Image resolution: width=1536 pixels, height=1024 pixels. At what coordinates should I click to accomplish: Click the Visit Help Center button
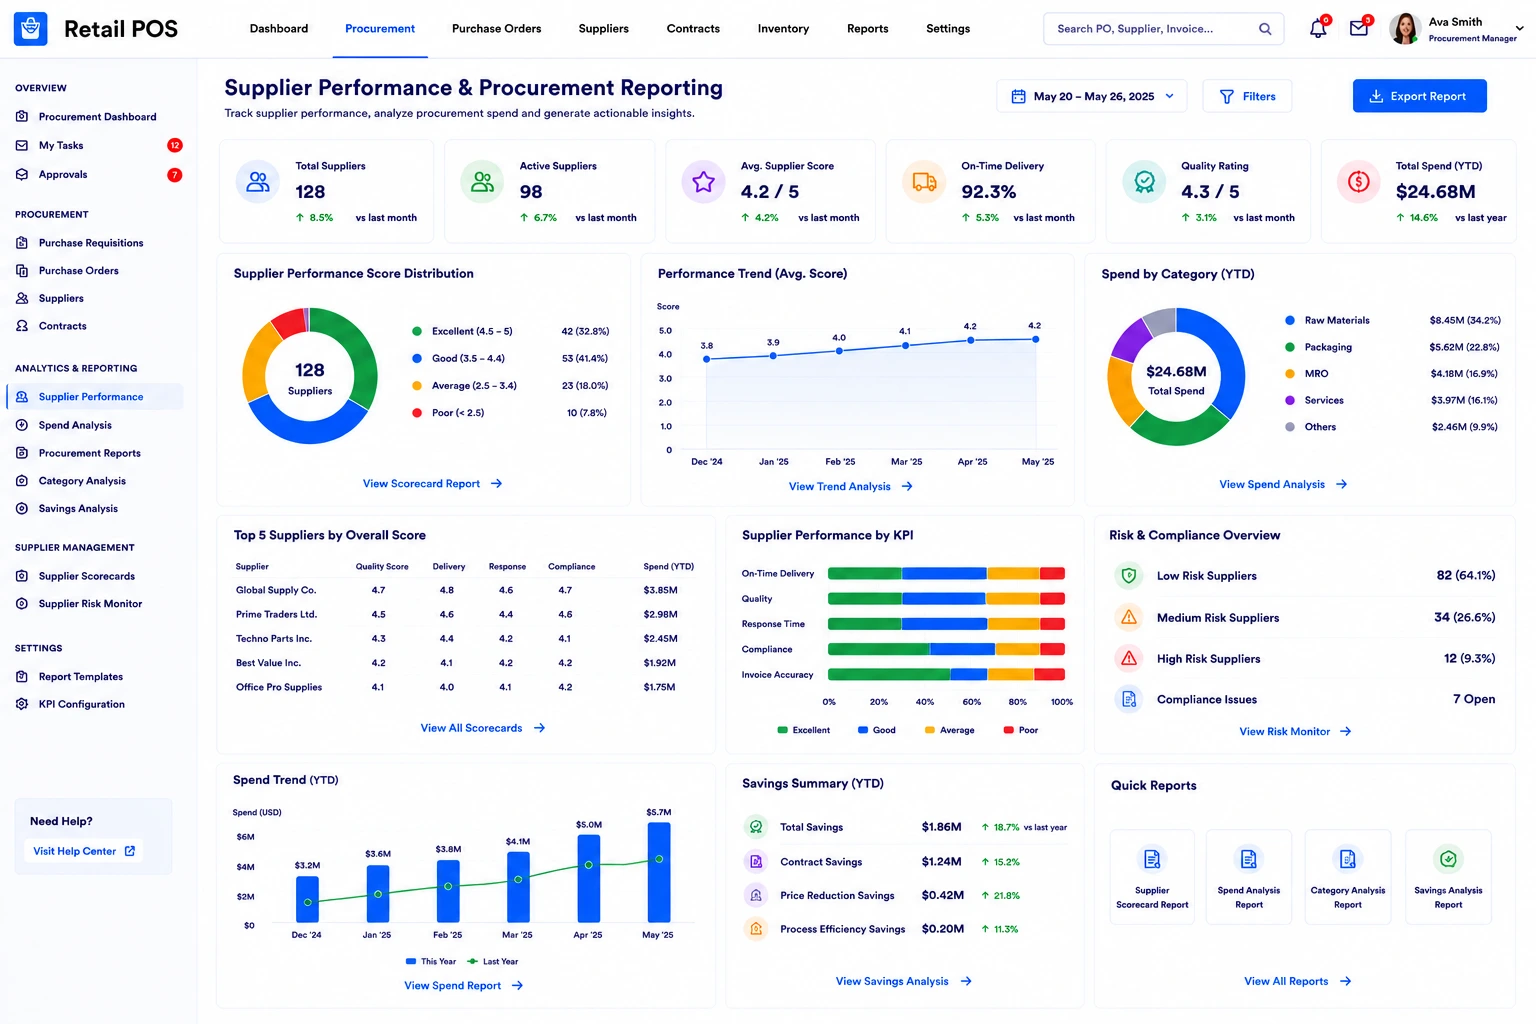[x=83, y=851]
